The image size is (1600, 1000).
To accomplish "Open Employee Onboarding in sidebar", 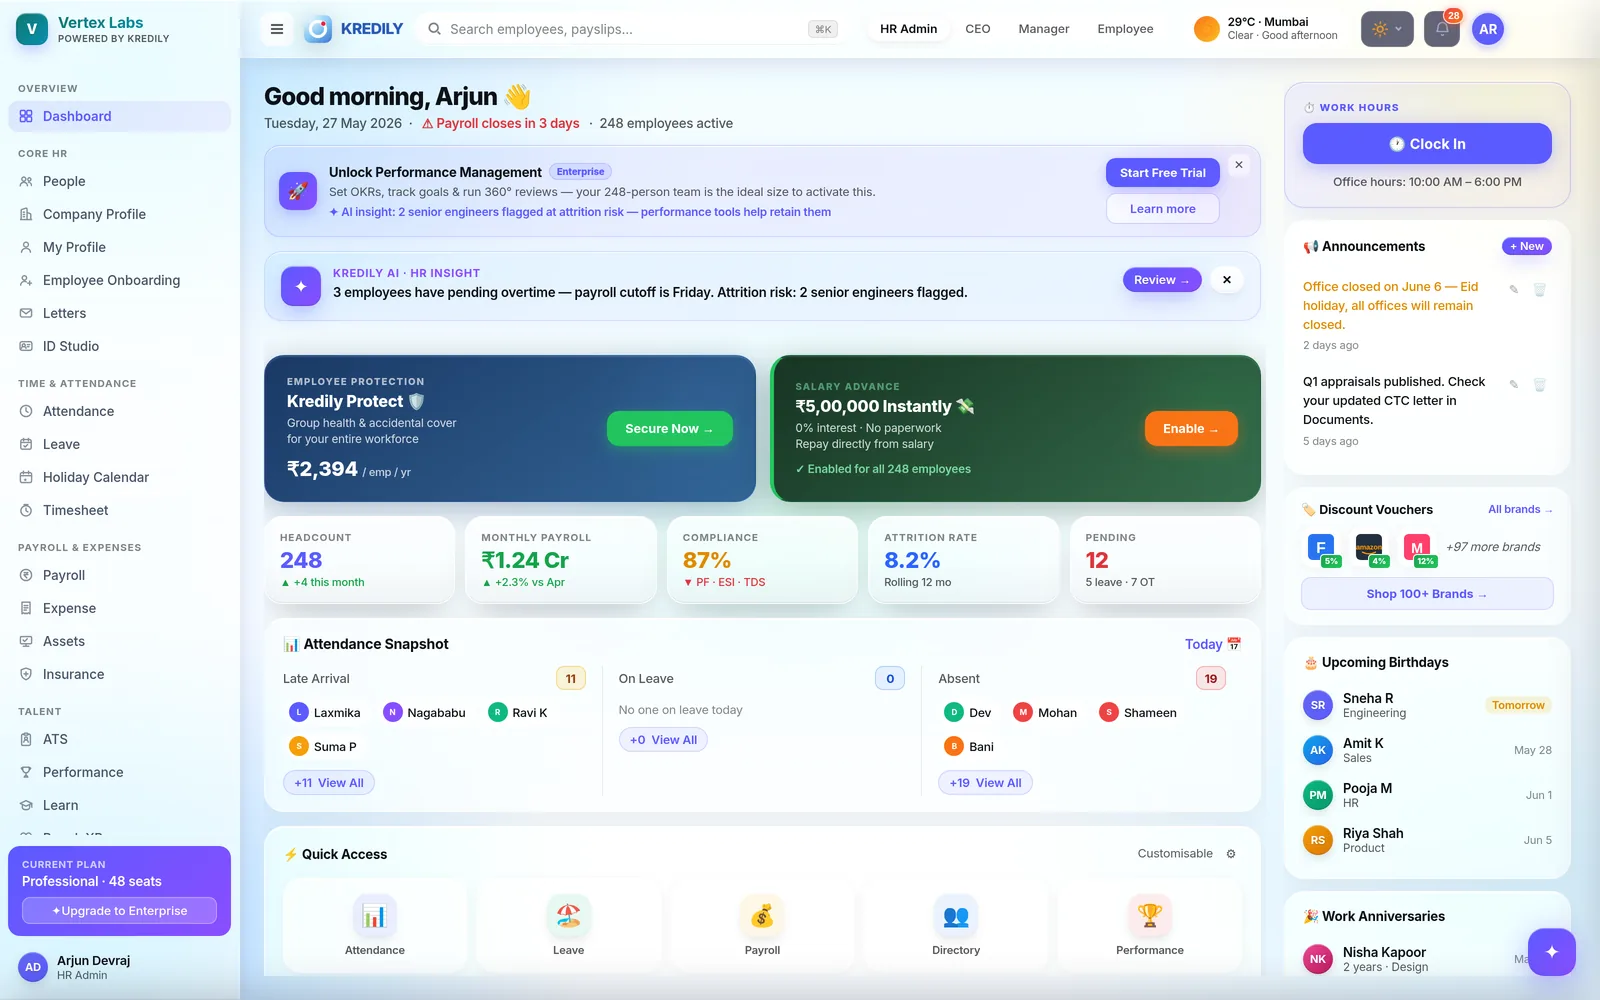I will (x=119, y=280).
